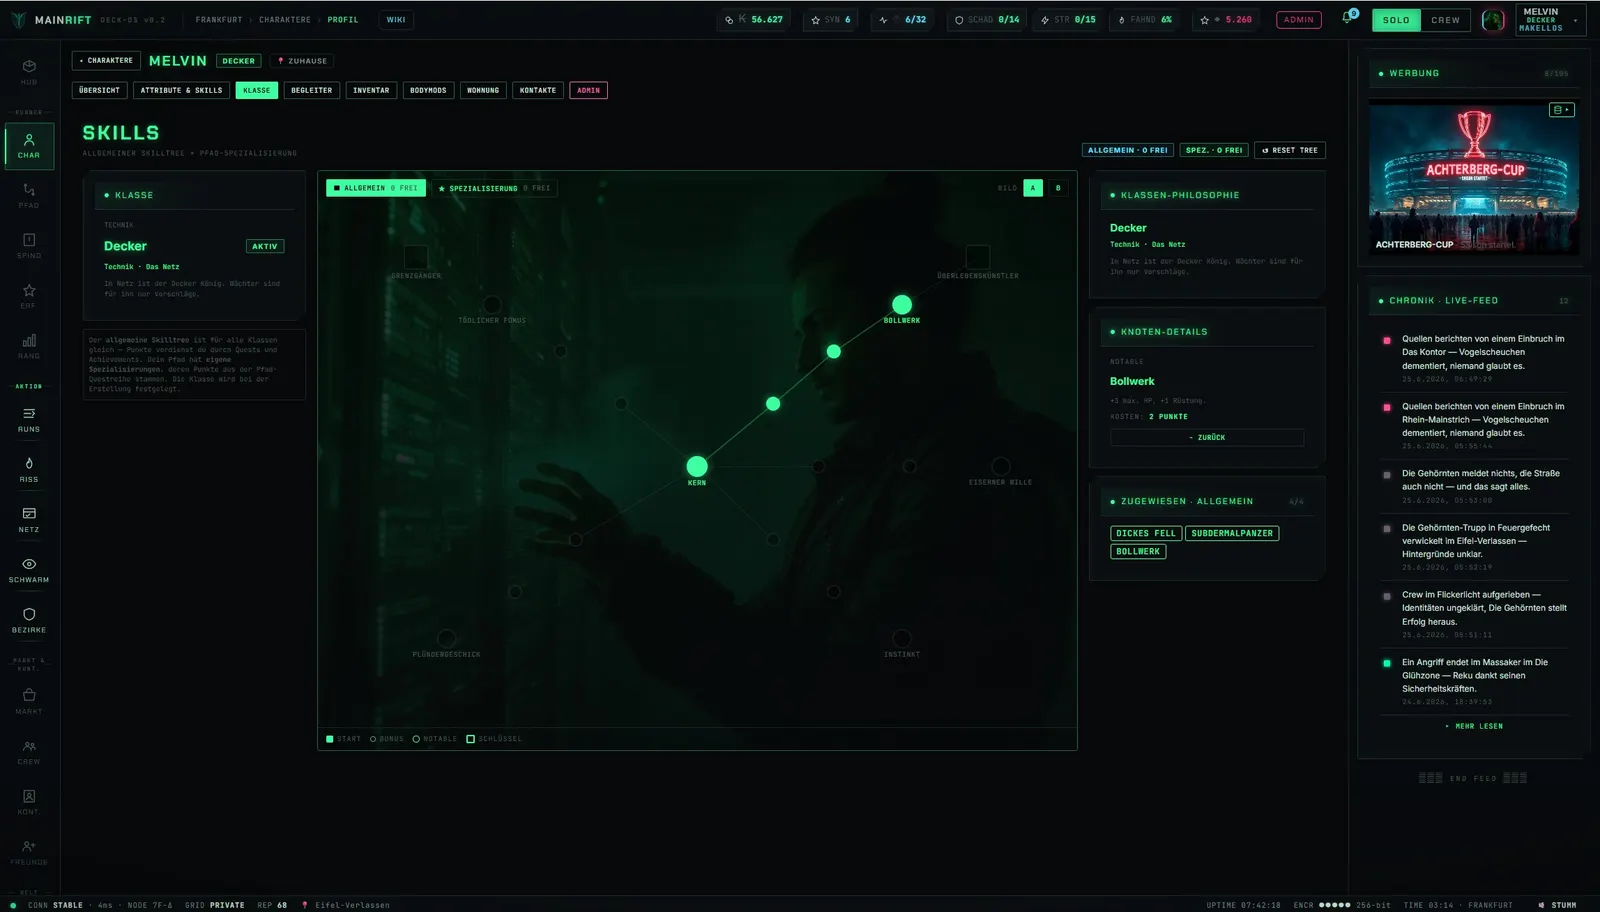Click the notification bell icon
The width and height of the screenshot is (1600, 912).
pyautogui.click(x=1347, y=19)
